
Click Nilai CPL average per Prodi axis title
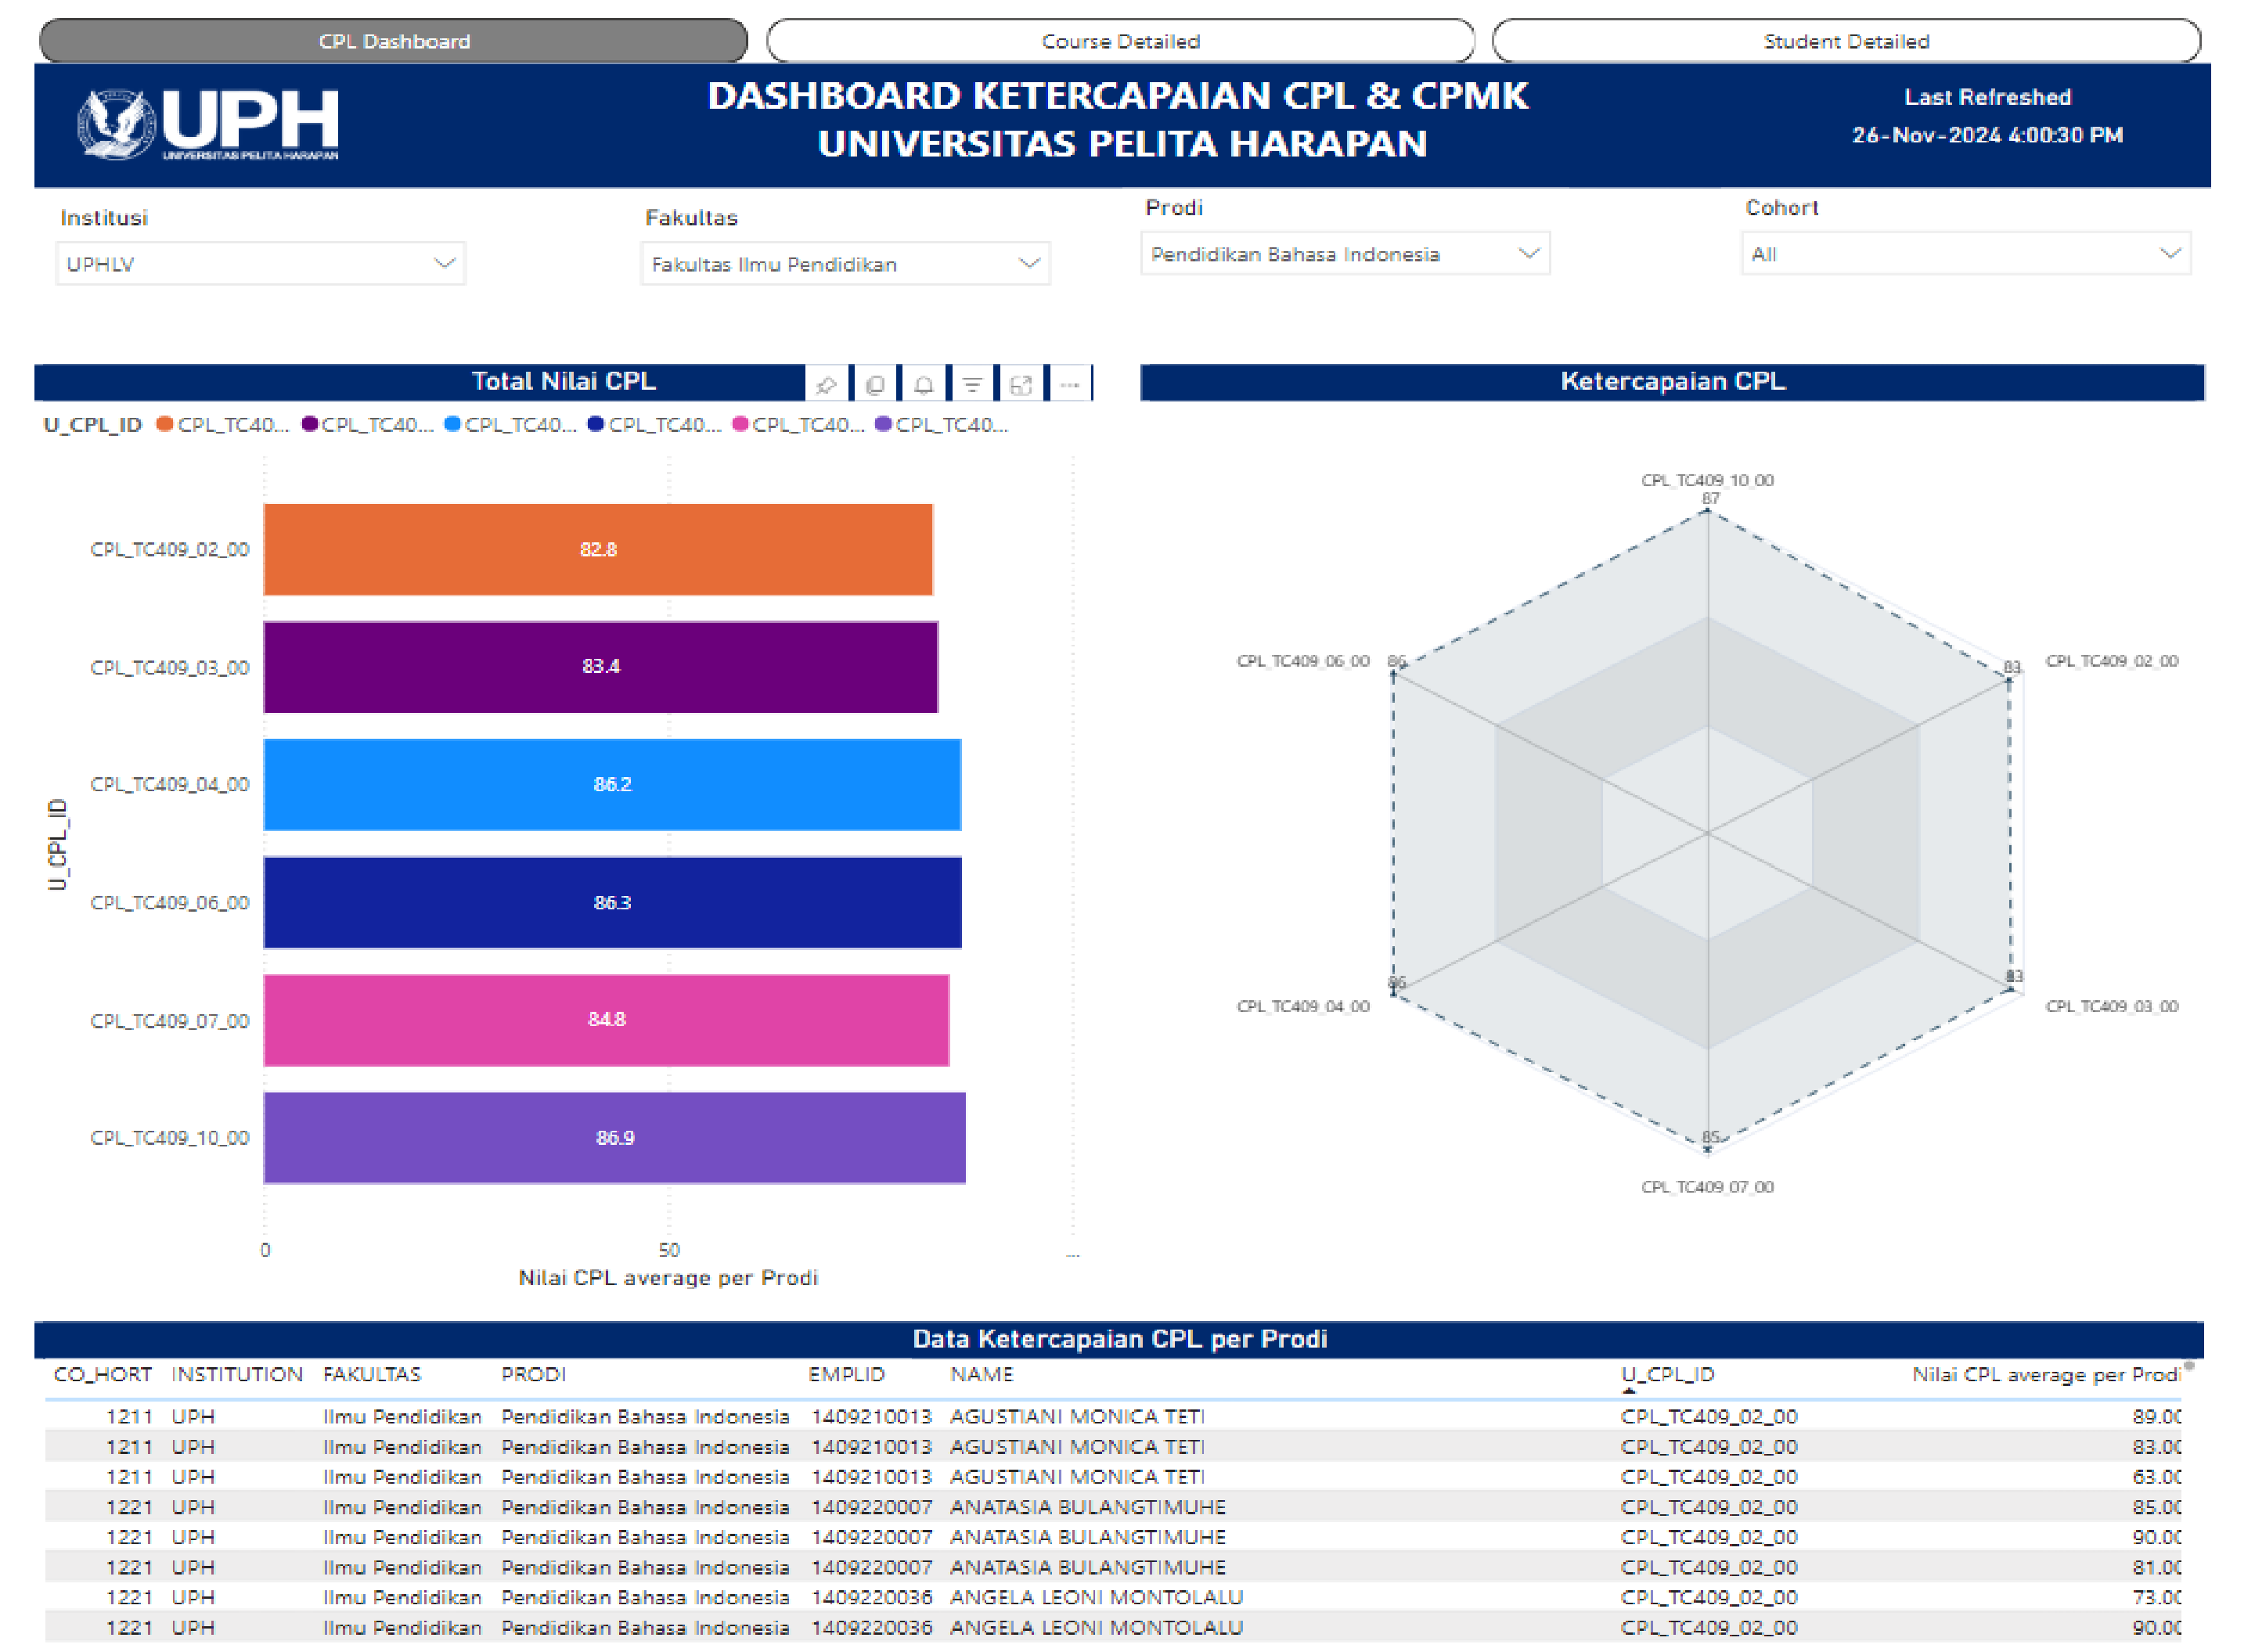669,1279
